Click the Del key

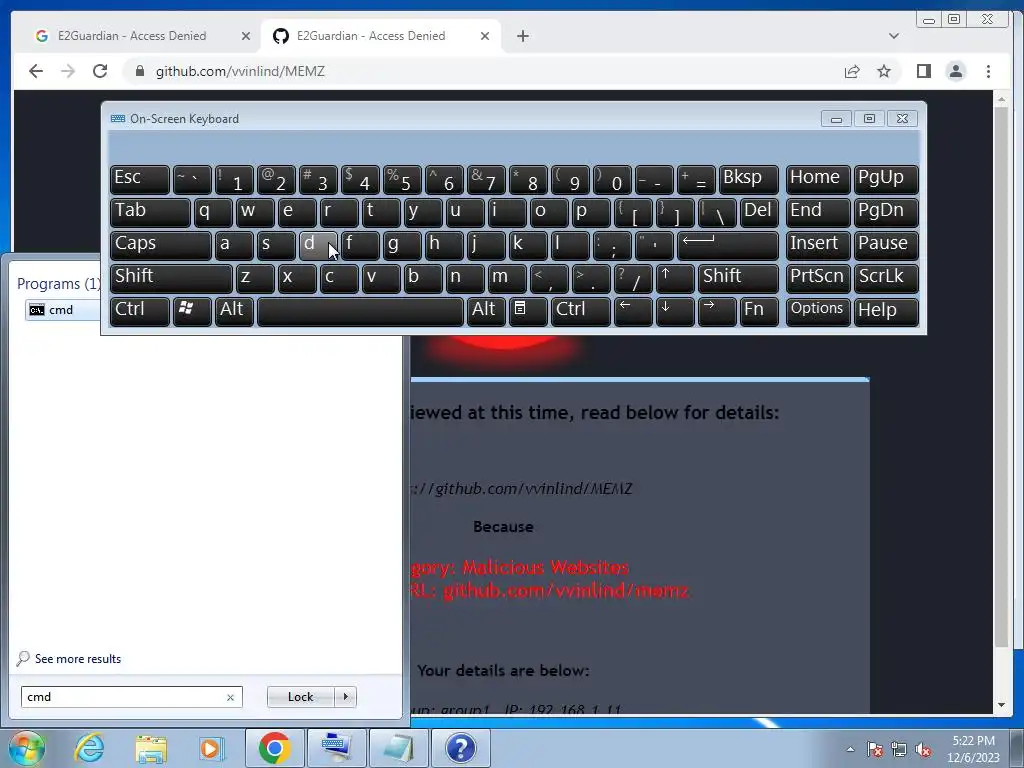coord(759,212)
